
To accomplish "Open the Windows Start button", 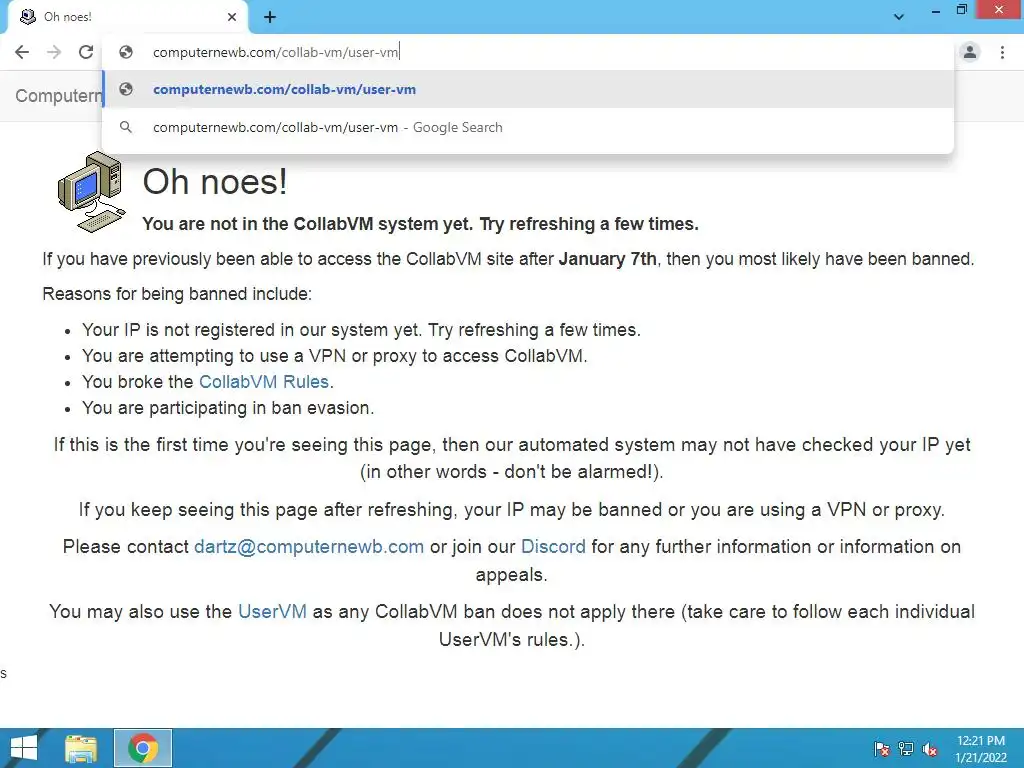I will click(24, 748).
